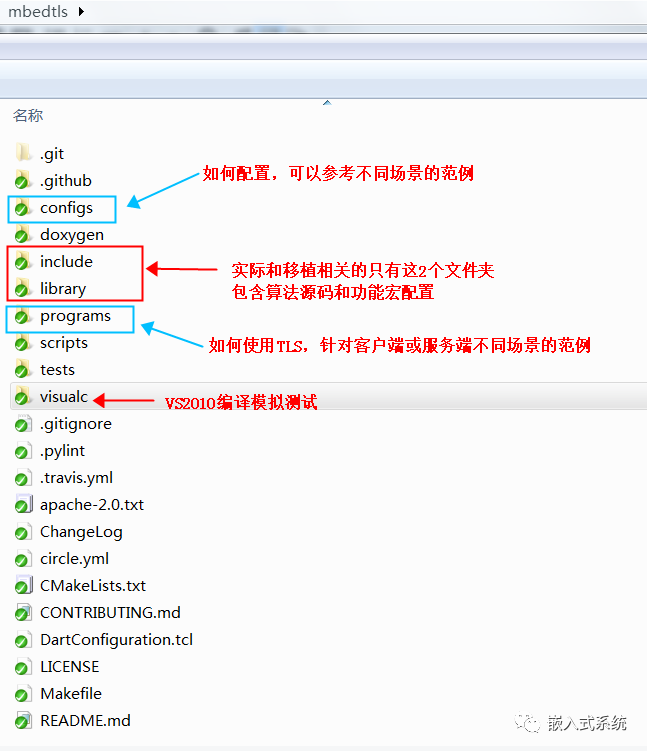The image size is (647, 751).
Task: Select the DartConfiguration.tcl file name
Action: pyautogui.click(x=116, y=640)
